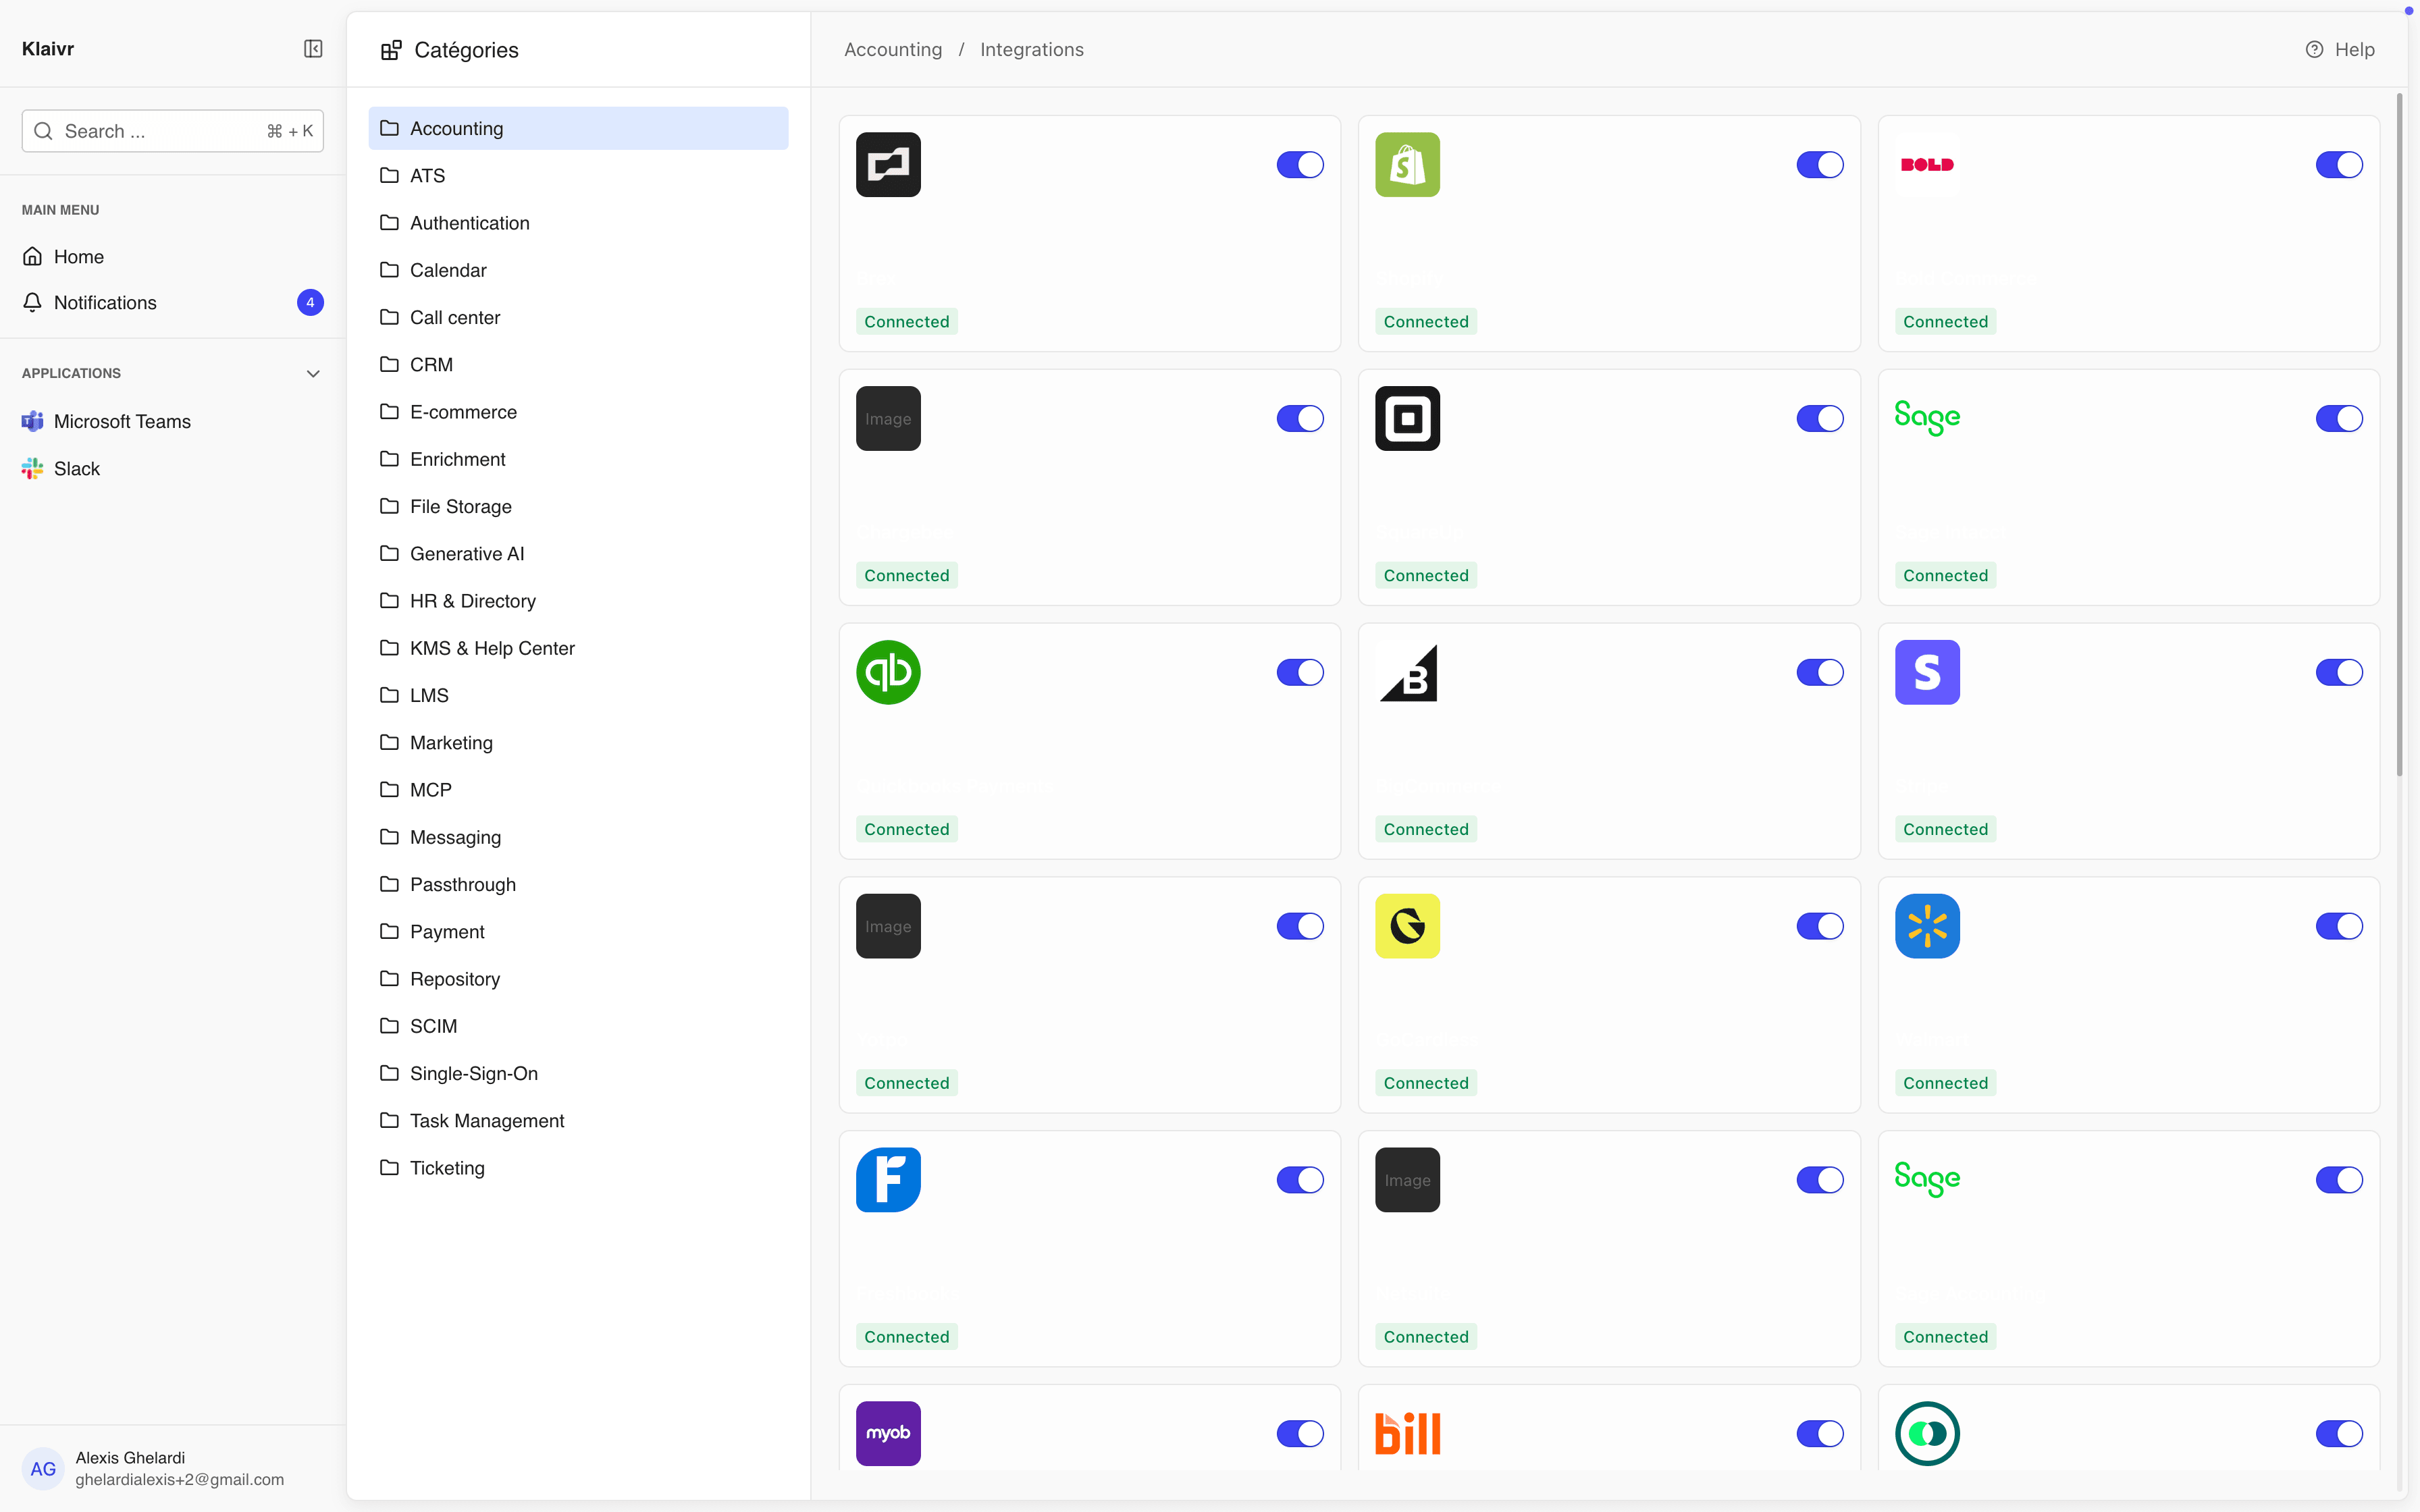
Task: Toggle the myob card switch
Action: tap(1300, 1434)
